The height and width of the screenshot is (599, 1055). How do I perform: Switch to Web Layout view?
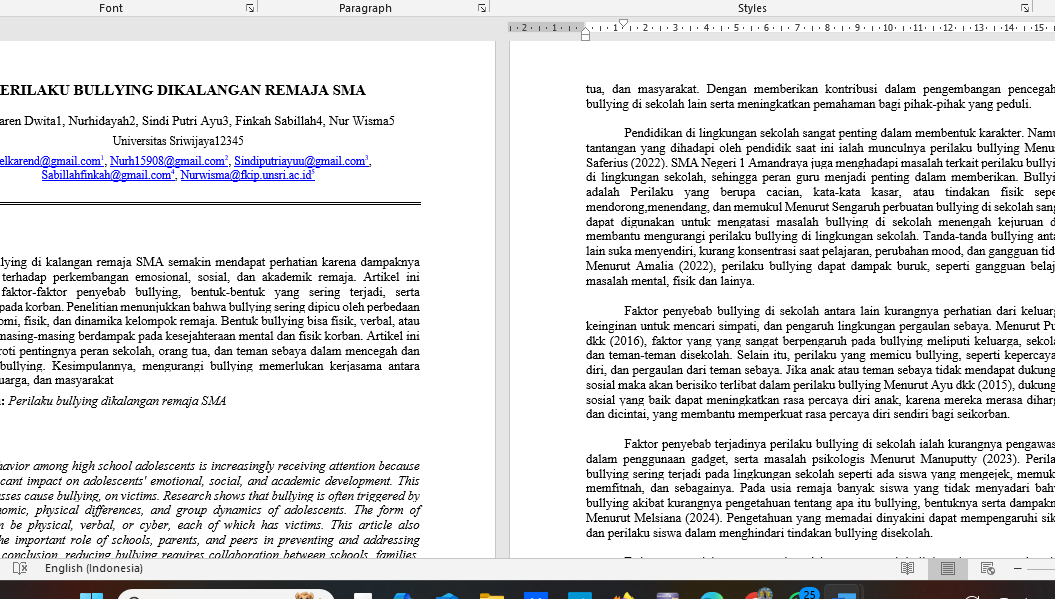pyautogui.click(x=988, y=569)
